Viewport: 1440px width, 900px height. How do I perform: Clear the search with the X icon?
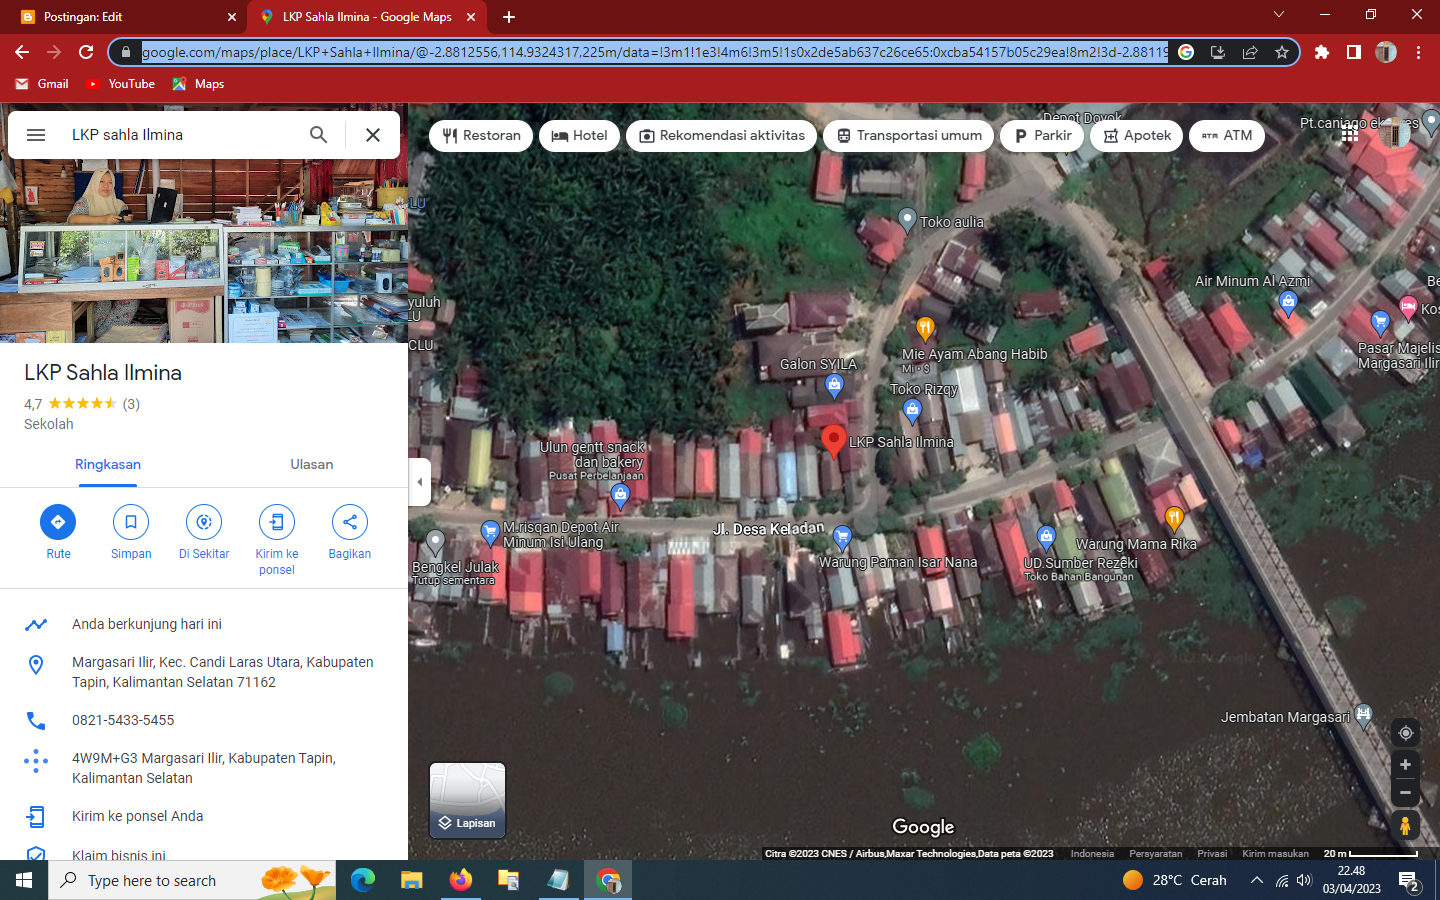[x=373, y=135]
